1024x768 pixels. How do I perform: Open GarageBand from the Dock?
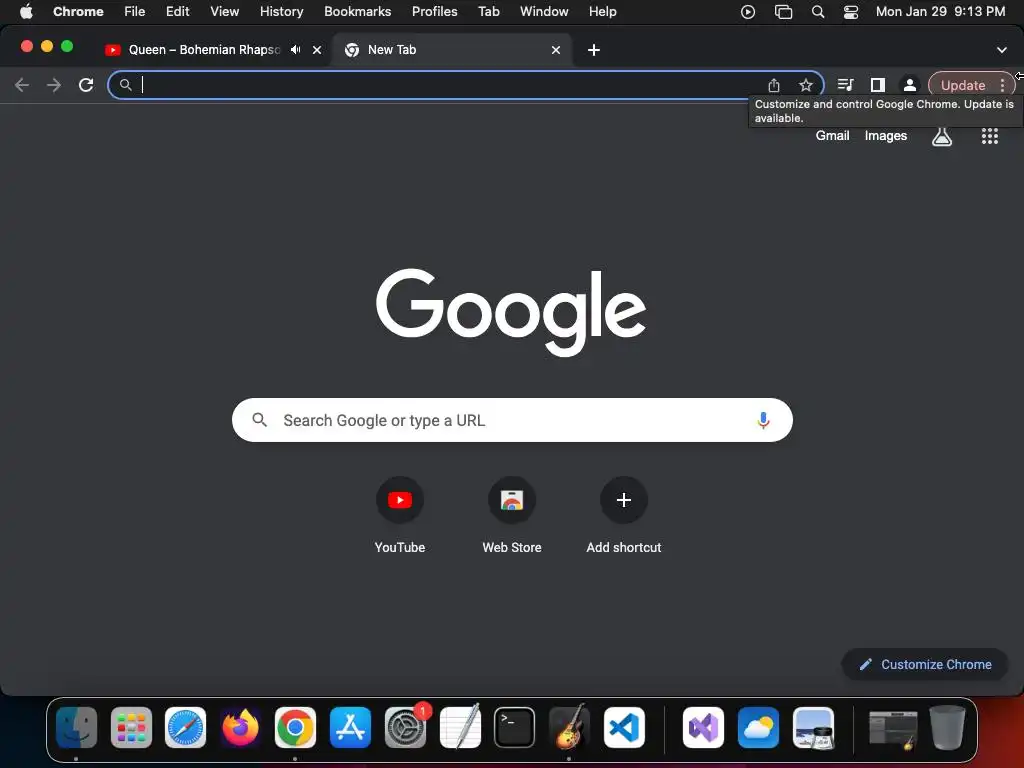pyautogui.click(x=569, y=727)
